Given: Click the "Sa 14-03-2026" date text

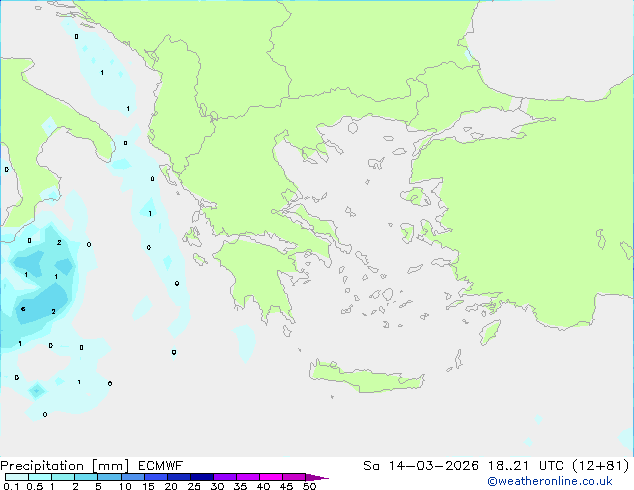Looking at the screenshot, I should [421, 466].
